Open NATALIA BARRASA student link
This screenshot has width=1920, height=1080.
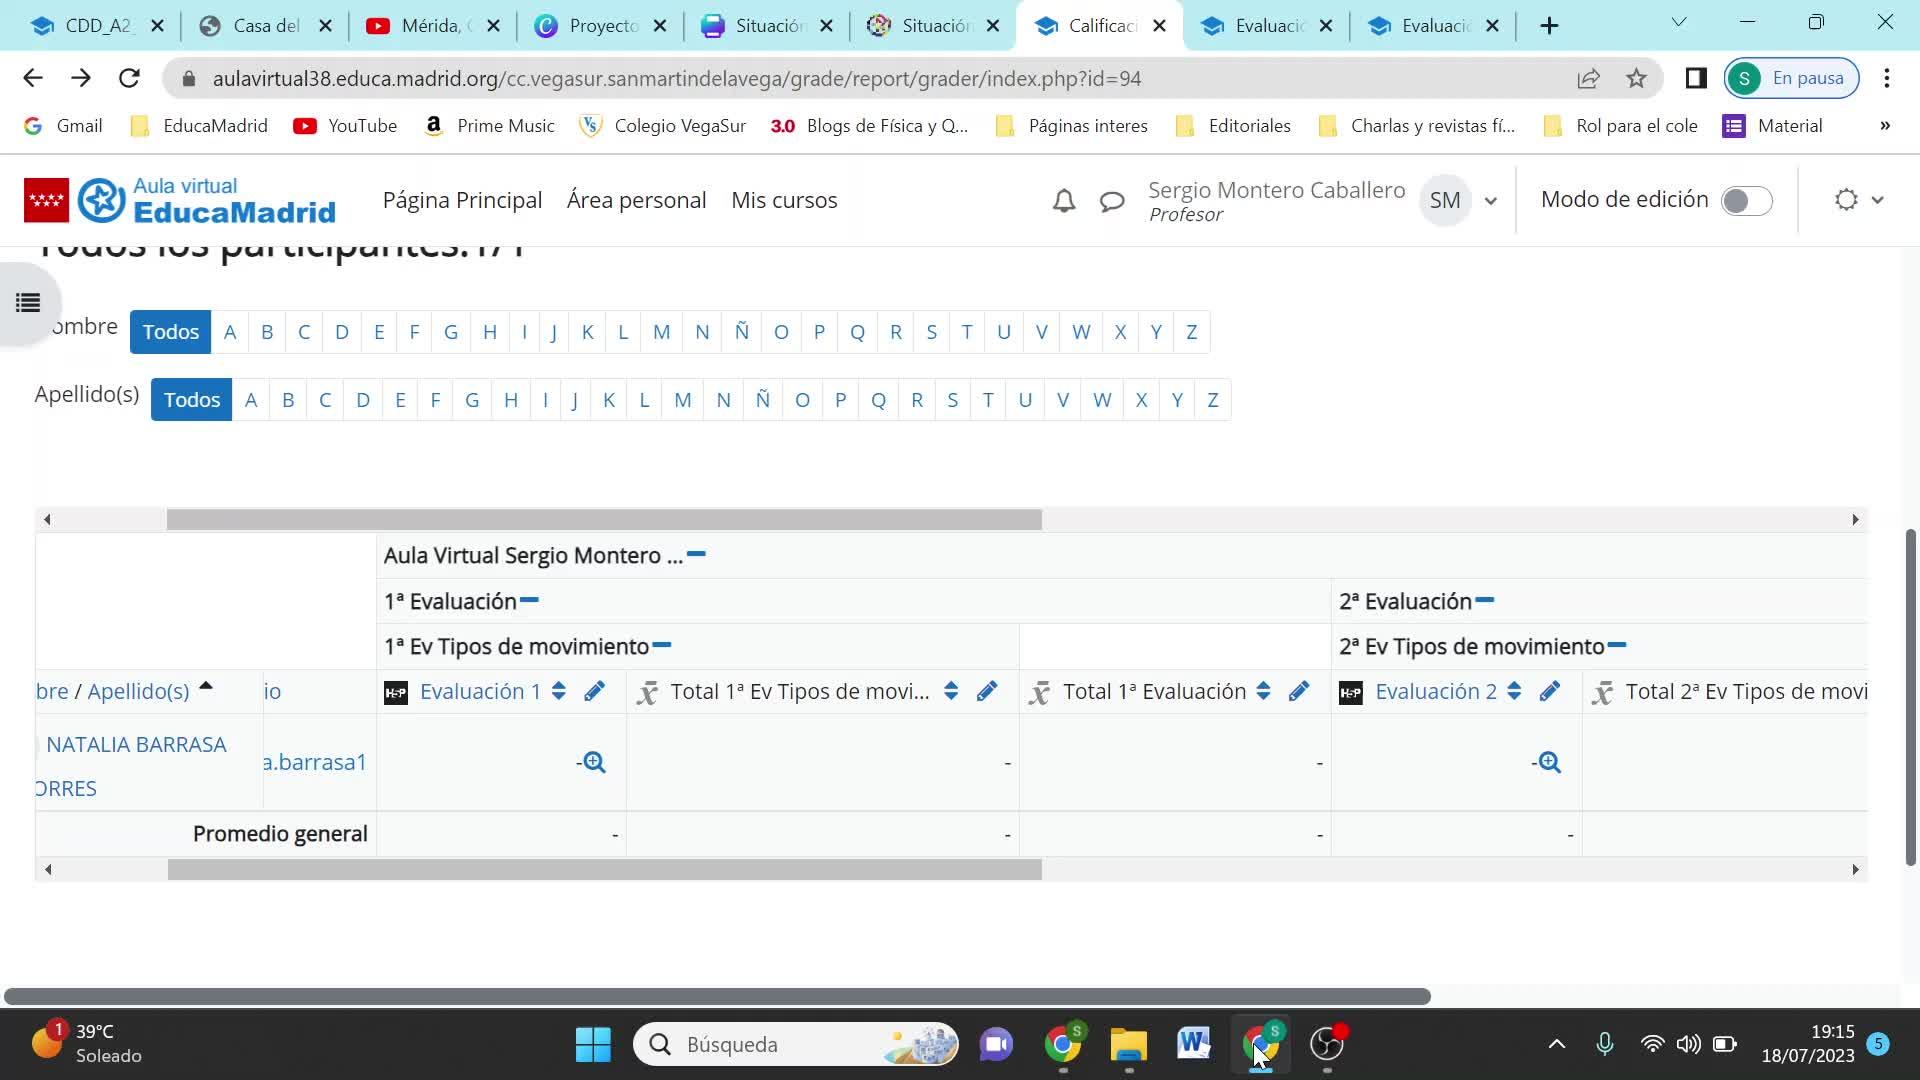136,745
